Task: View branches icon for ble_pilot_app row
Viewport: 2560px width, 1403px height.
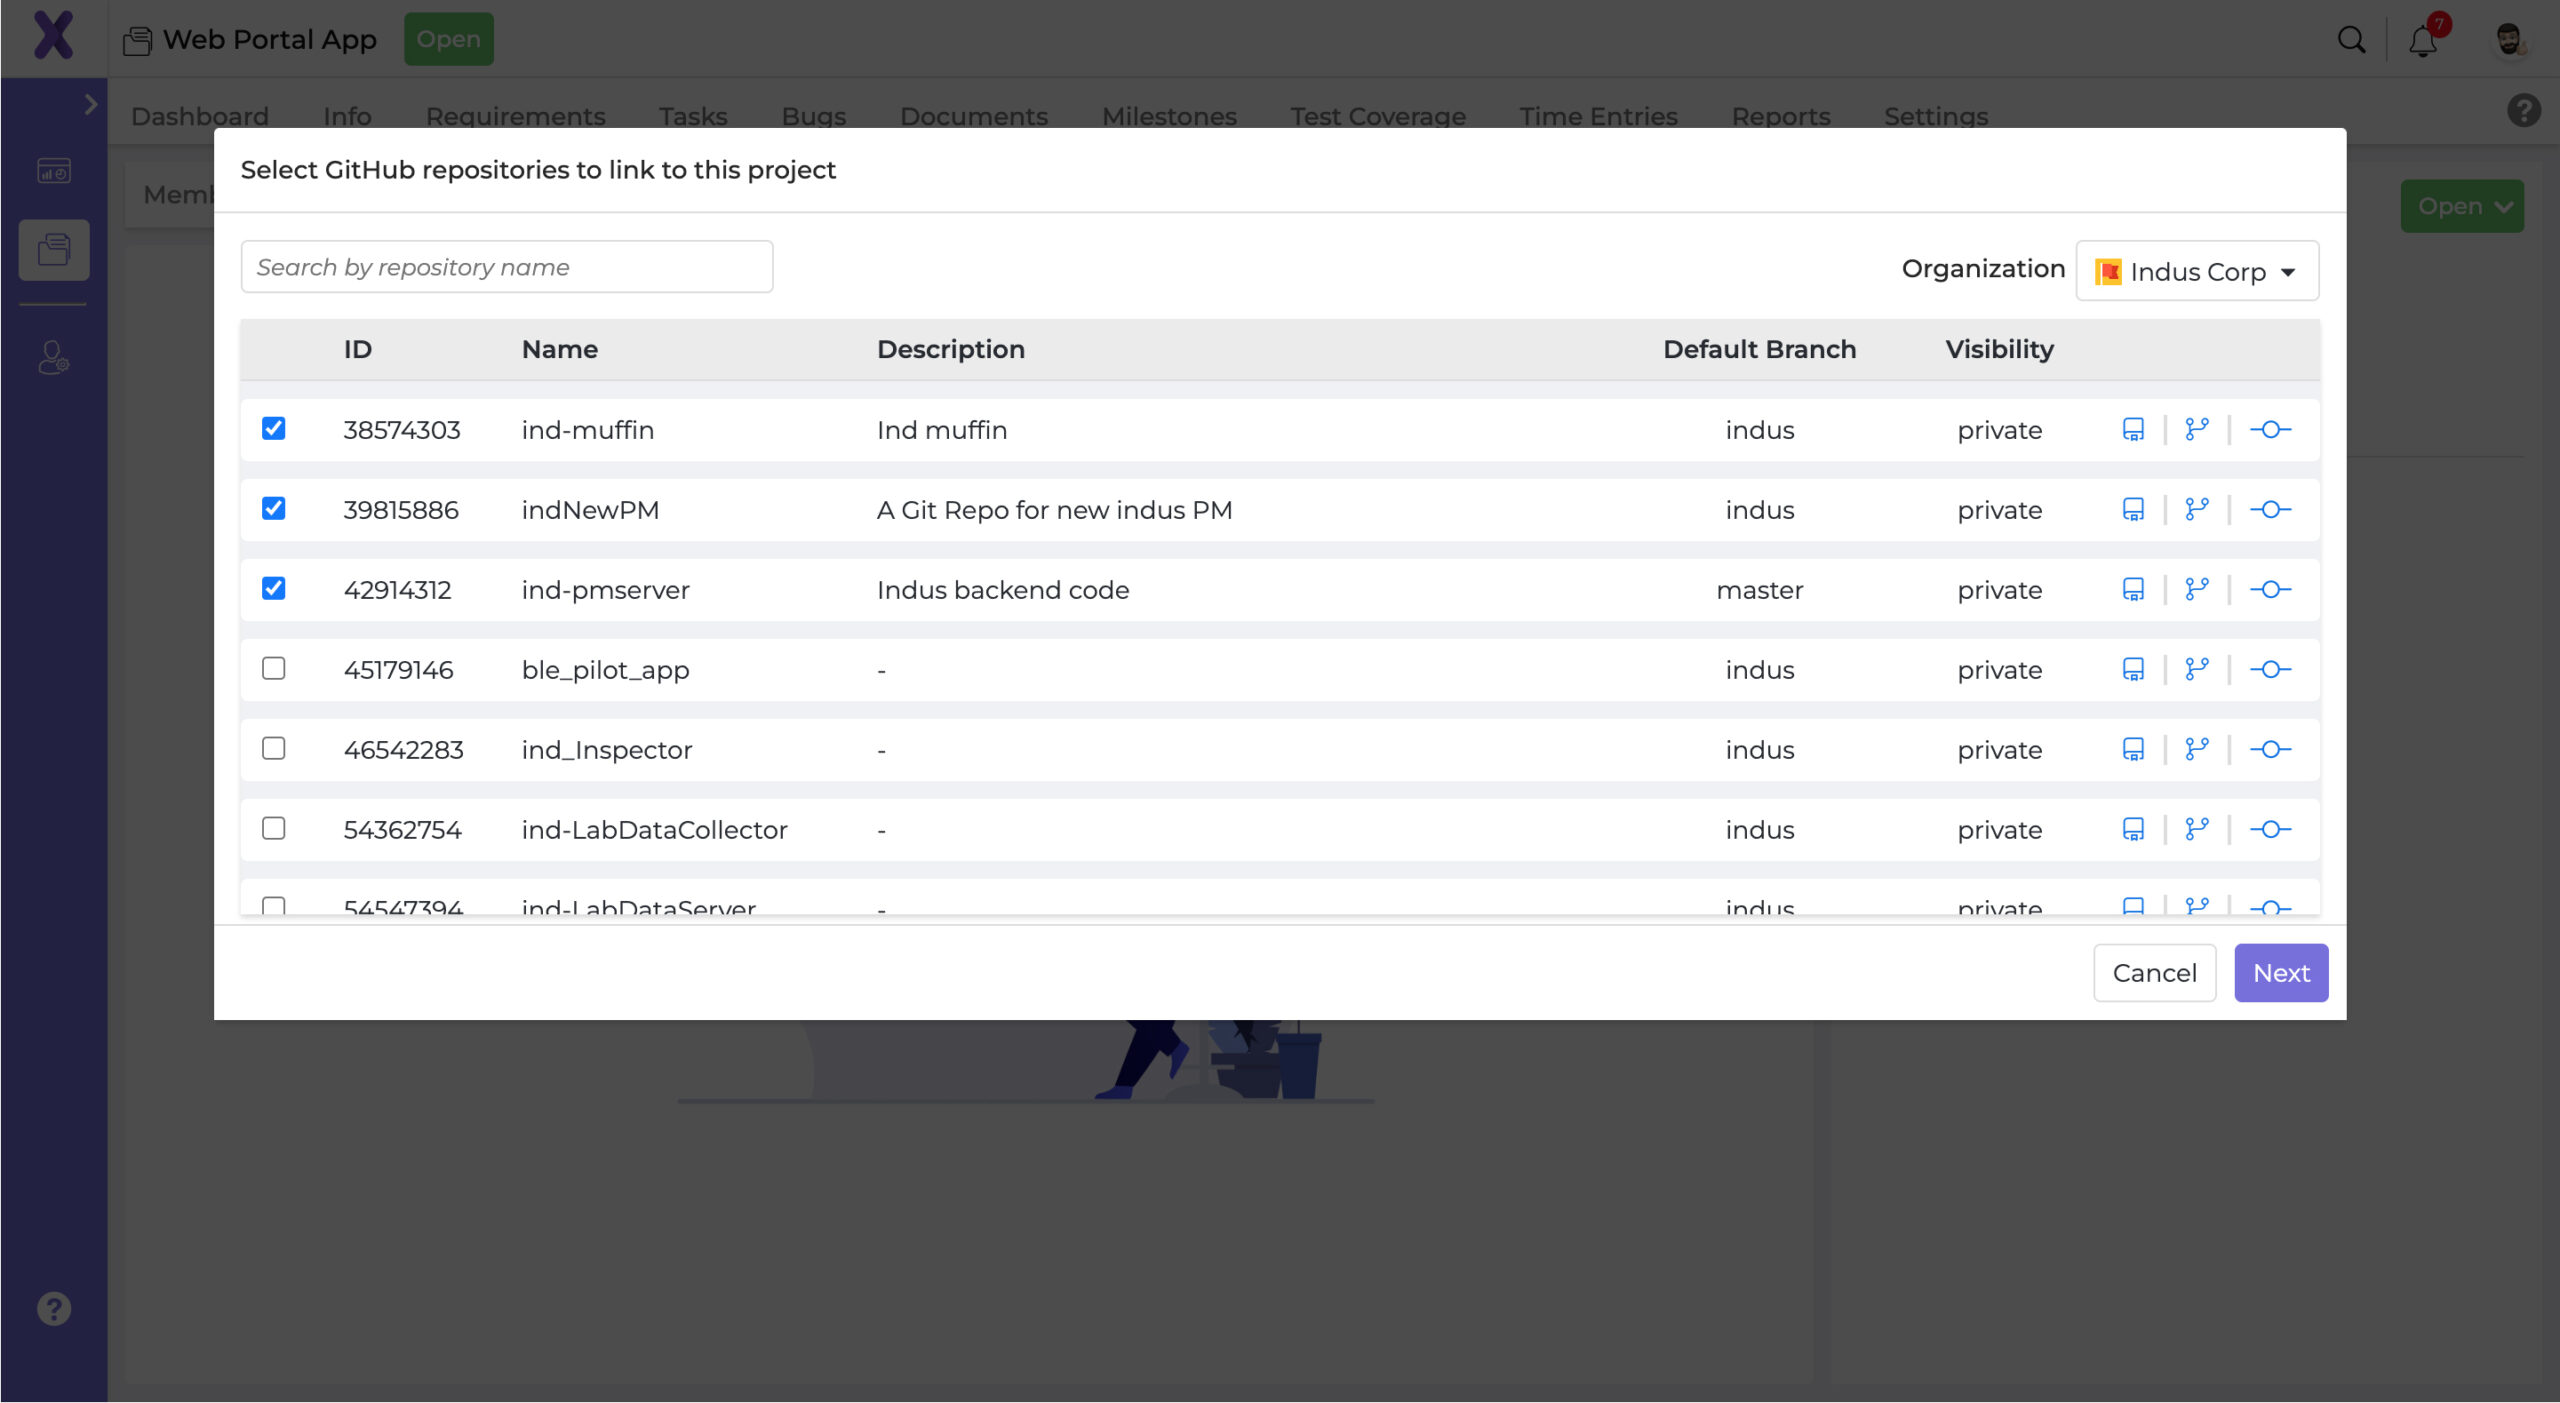Action: (2196, 669)
